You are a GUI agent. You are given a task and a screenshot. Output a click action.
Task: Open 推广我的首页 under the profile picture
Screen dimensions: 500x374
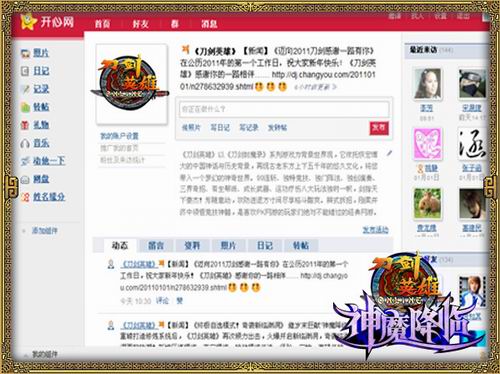(x=119, y=148)
